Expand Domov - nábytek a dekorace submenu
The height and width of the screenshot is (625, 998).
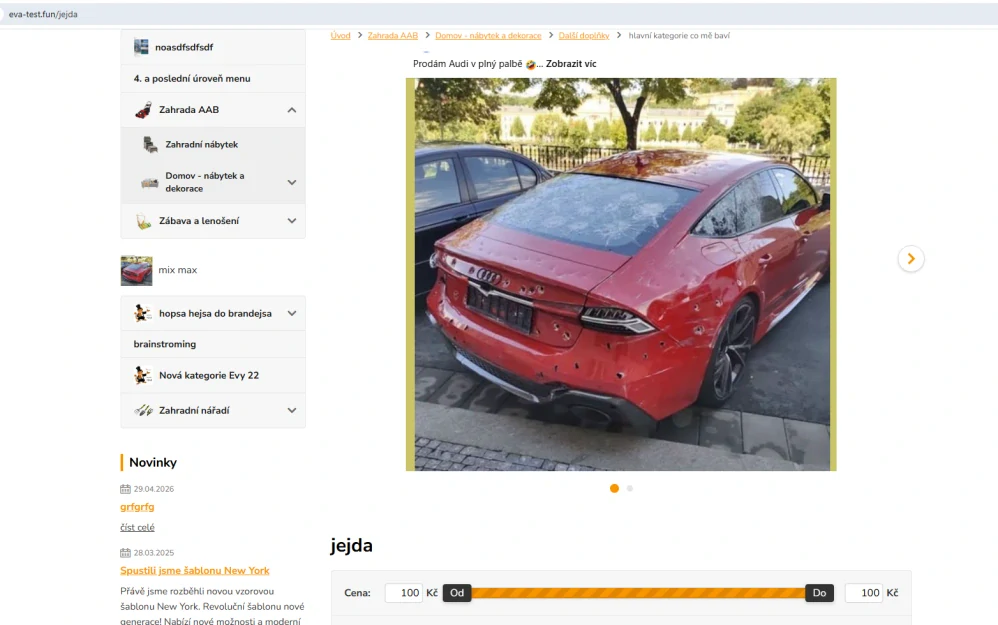tap(292, 182)
